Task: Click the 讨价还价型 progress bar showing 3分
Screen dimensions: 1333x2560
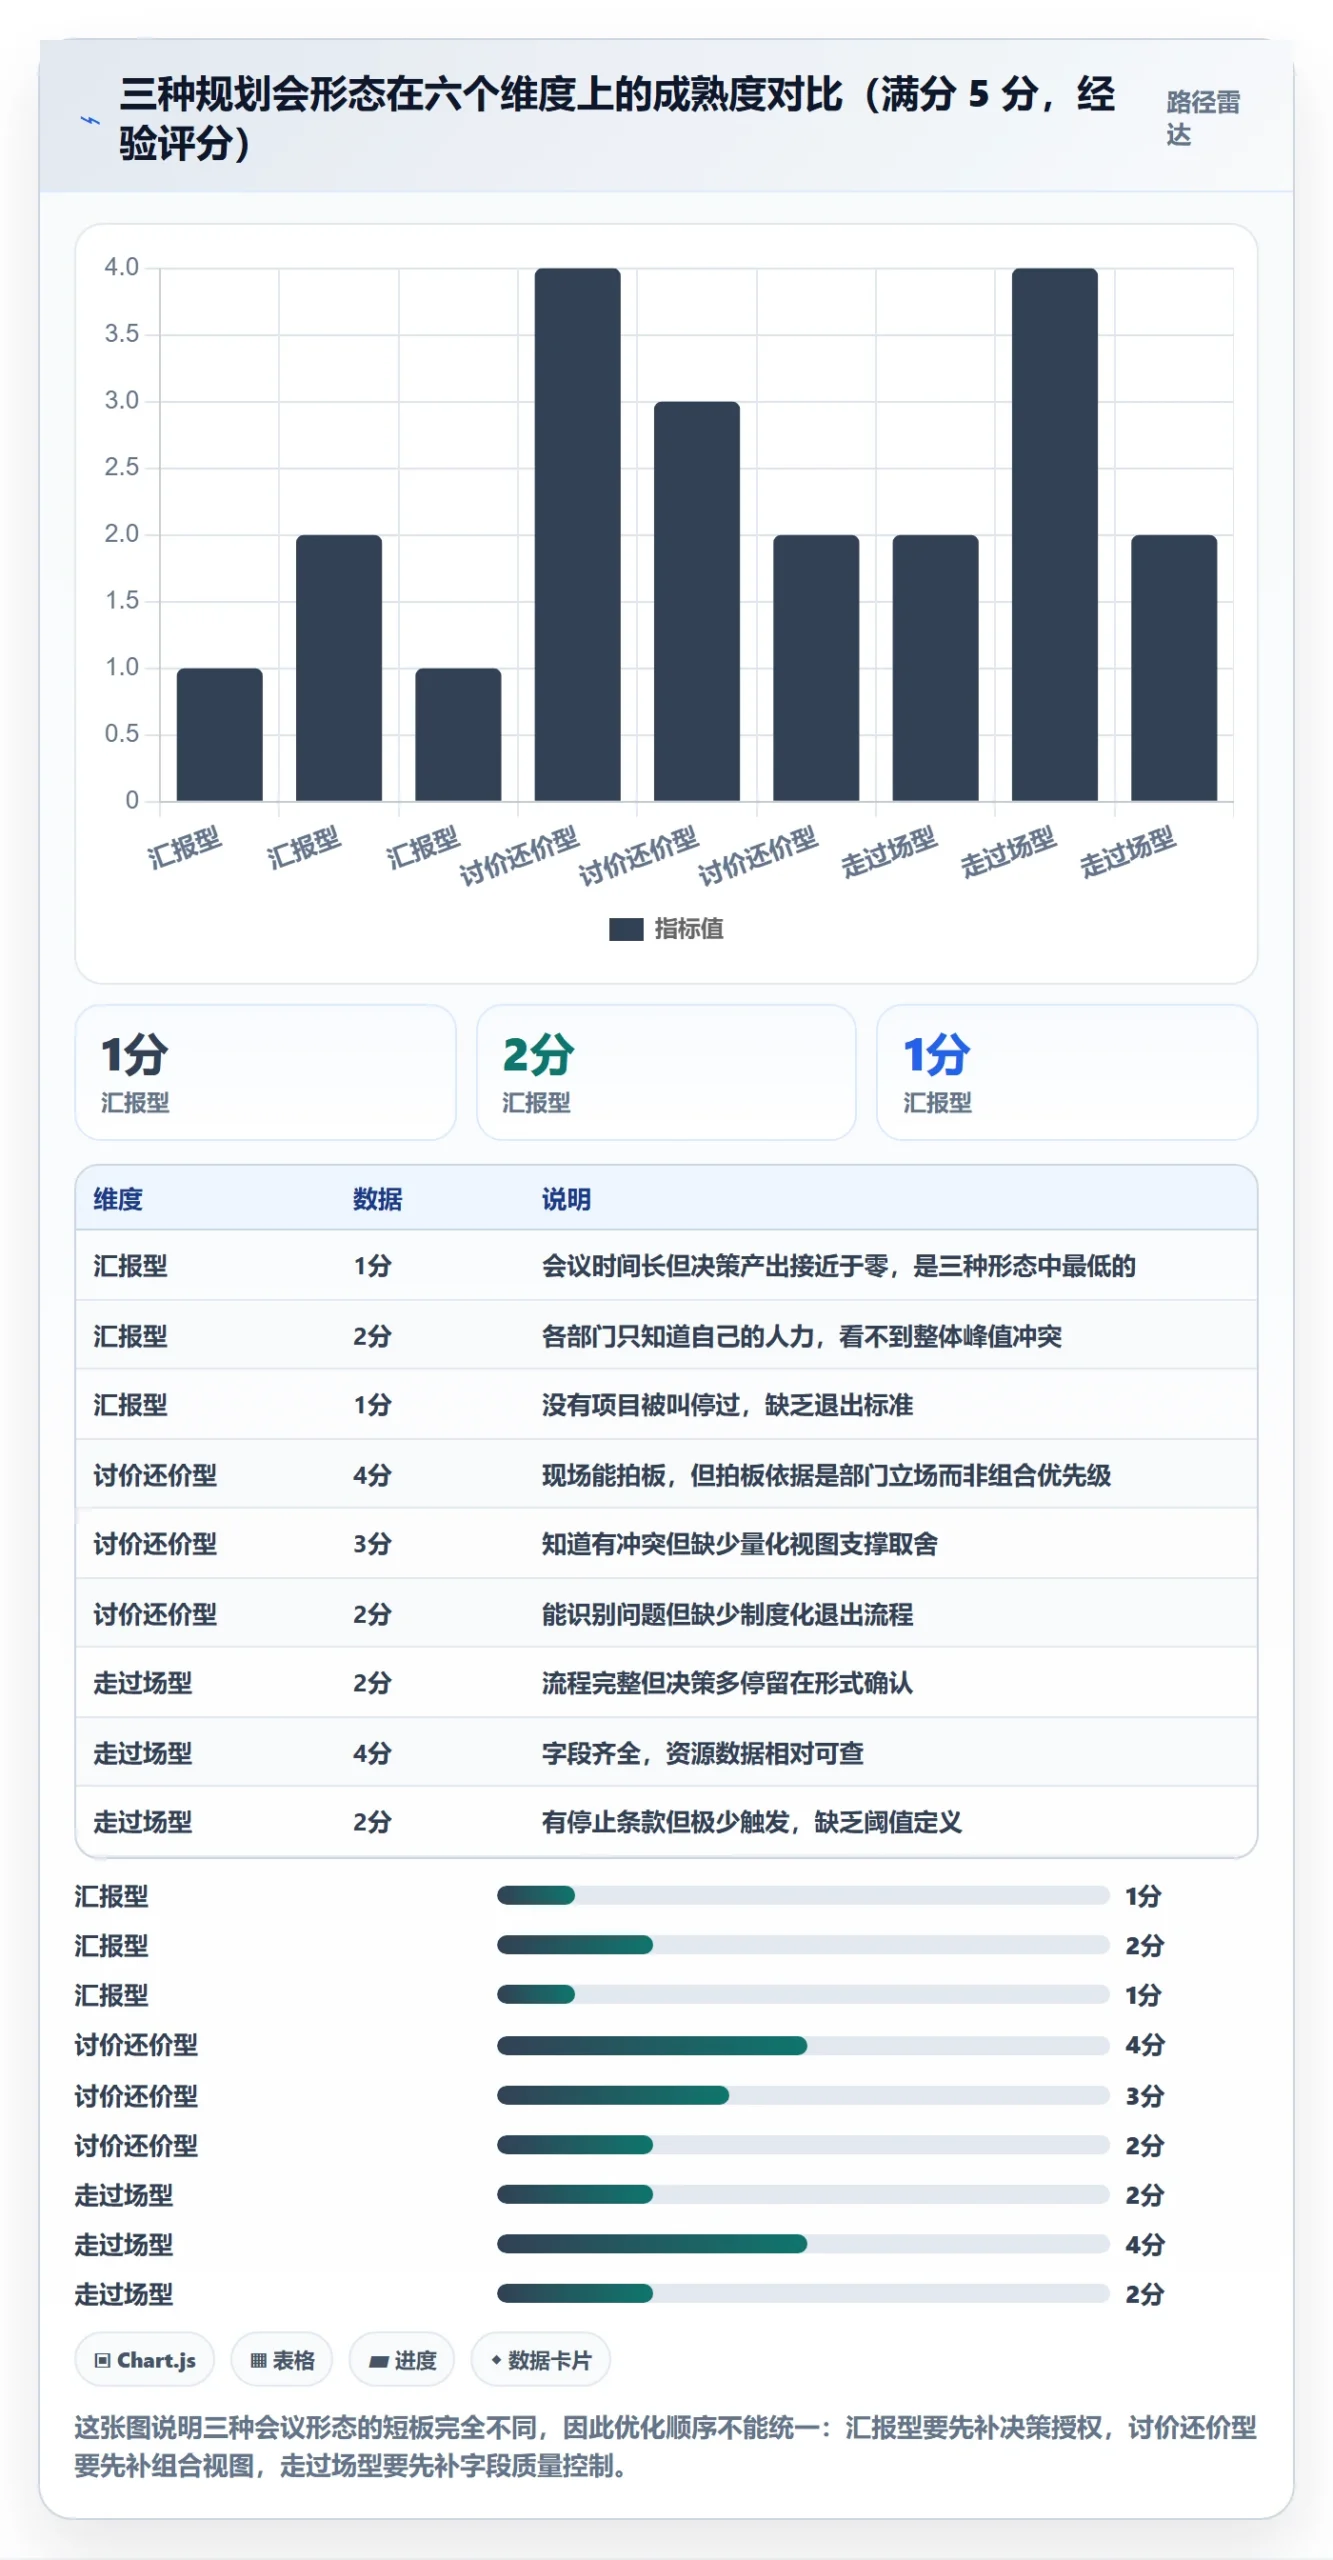Action: (803, 2095)
